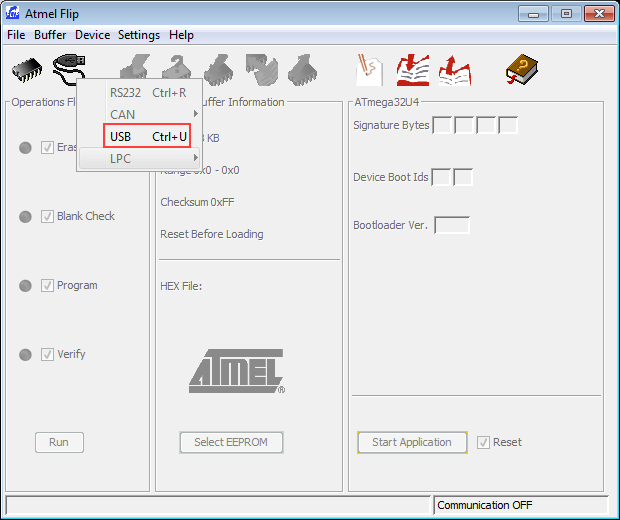
Task: Click the Reset Before Loading text
Action: [x=212, y=234]
